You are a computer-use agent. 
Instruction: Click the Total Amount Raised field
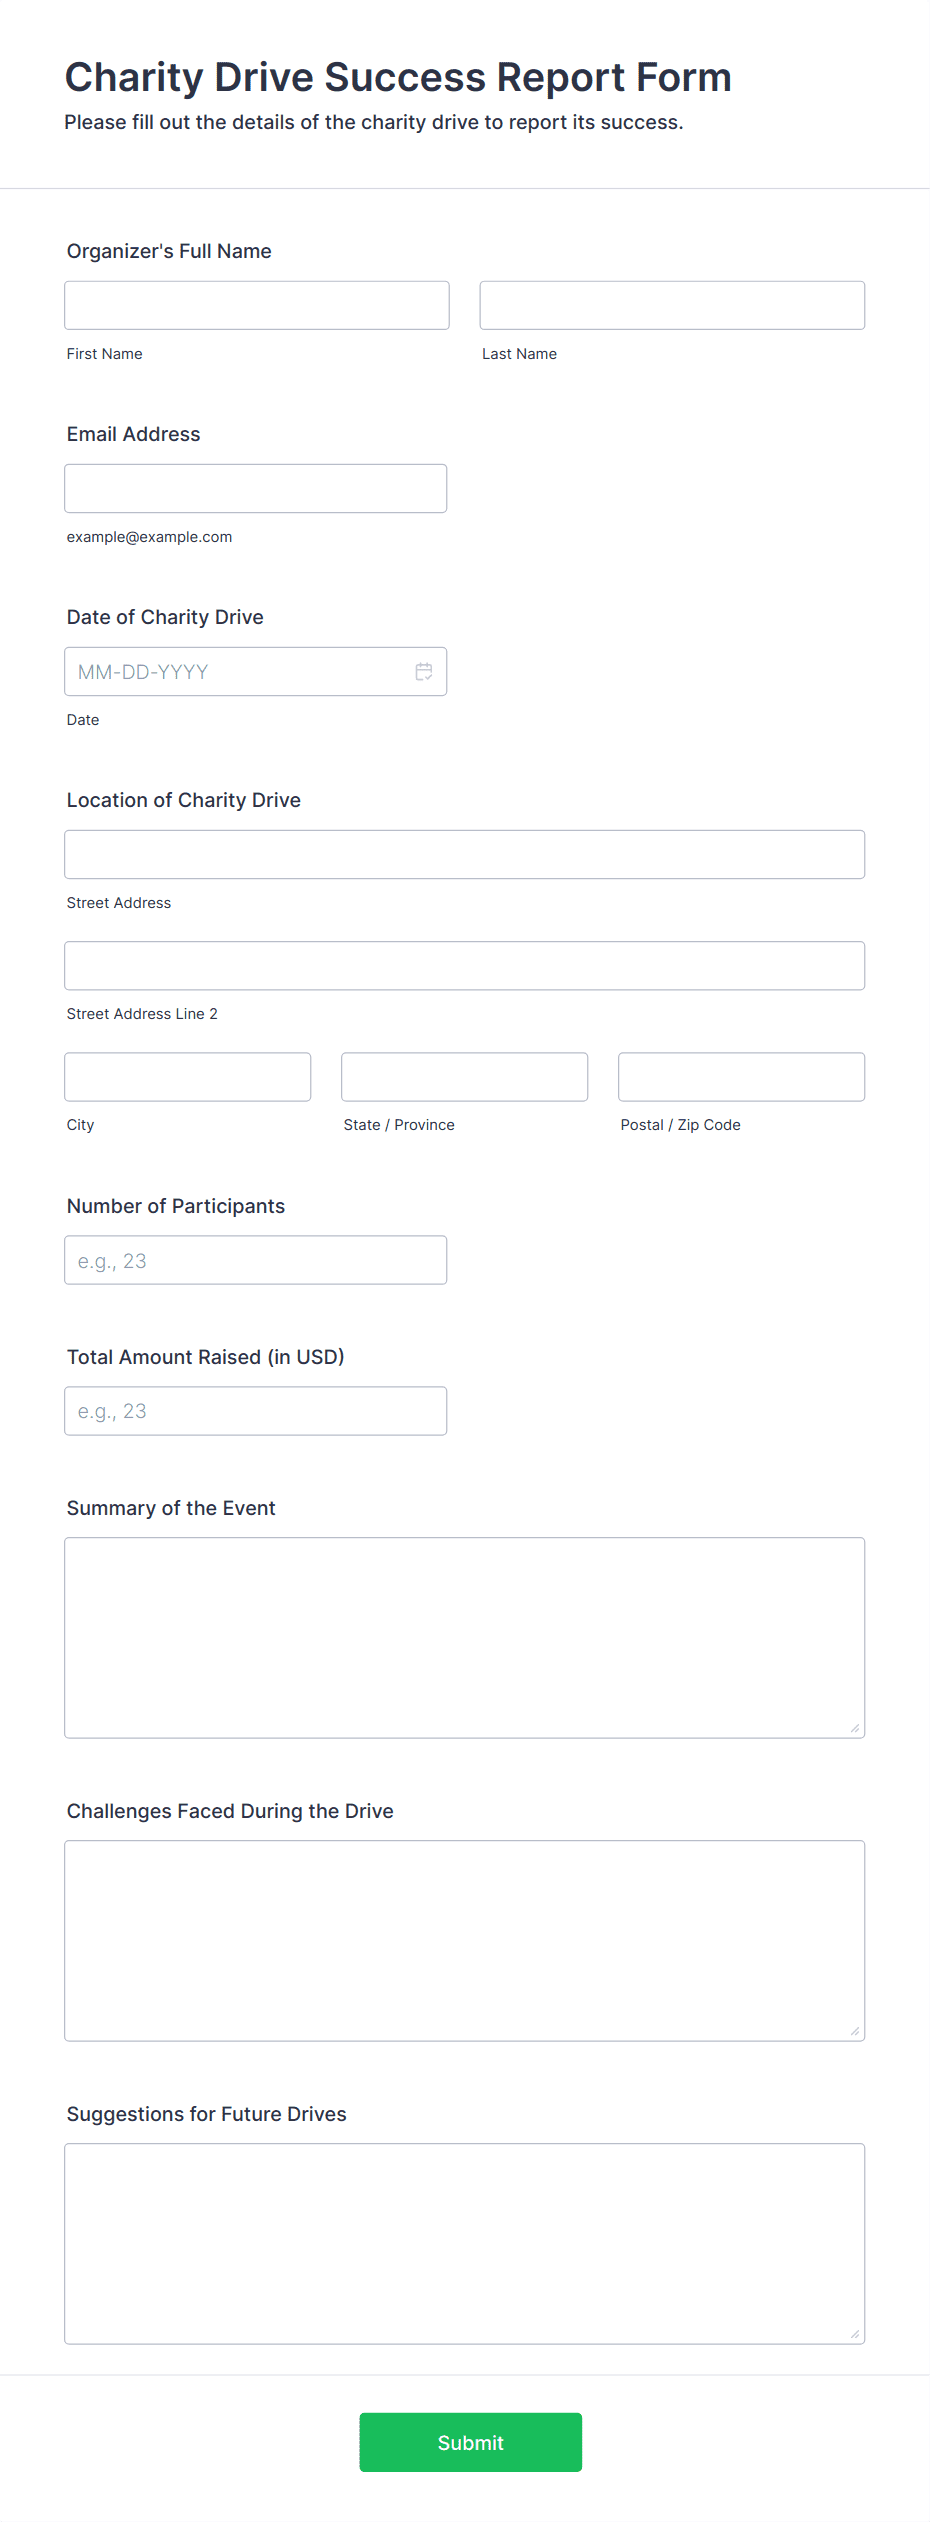(255, 1410)
